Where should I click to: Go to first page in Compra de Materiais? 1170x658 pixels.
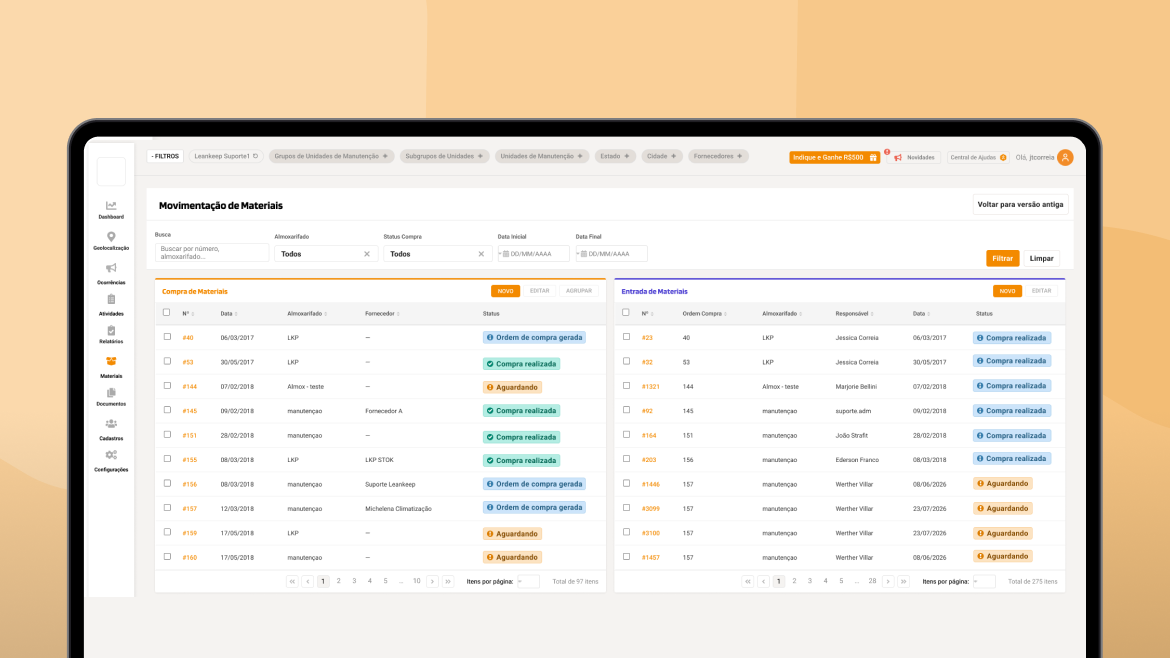(x=292, y=581)
